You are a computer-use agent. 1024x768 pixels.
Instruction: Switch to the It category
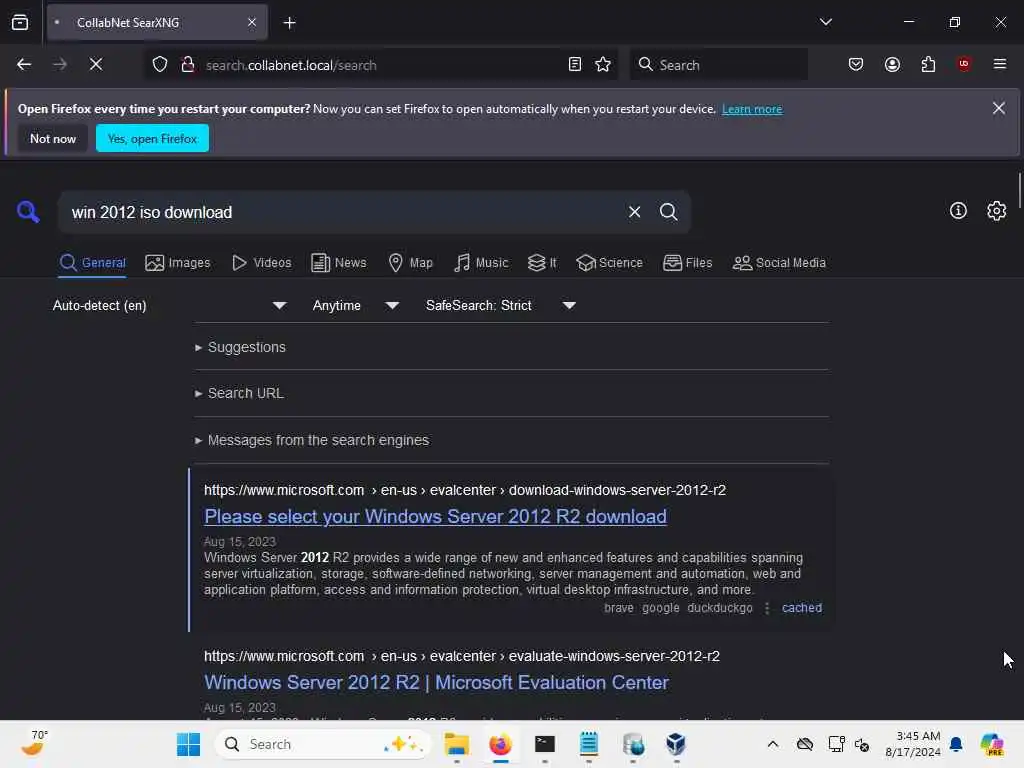[542, 263]
